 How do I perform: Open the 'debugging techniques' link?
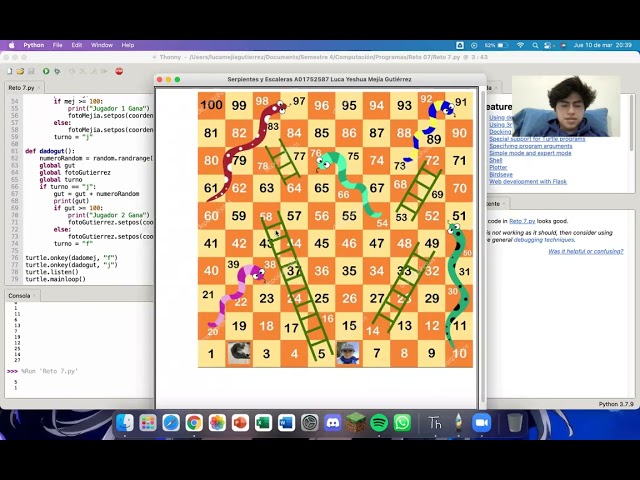pyautogui.click(x=543, y=240)
